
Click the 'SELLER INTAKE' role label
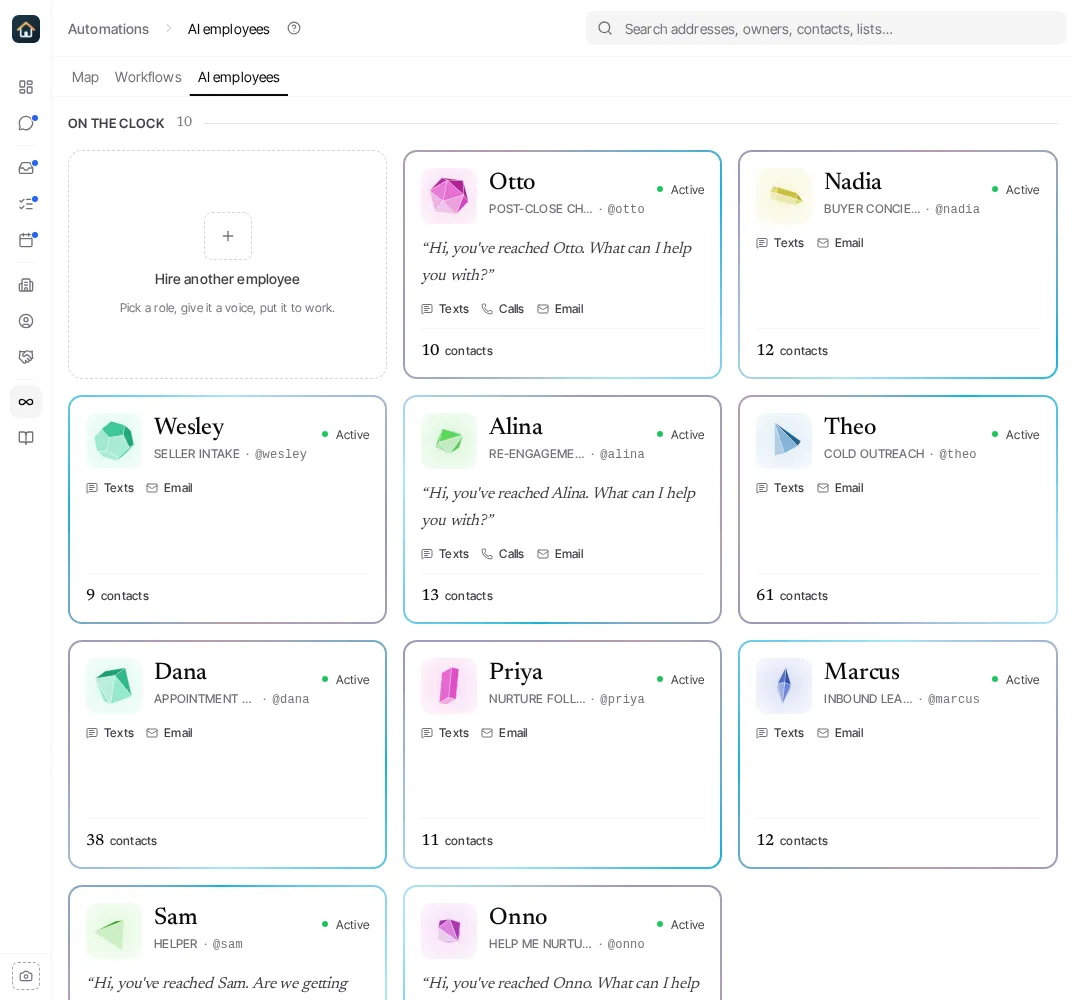pyautogui.click(x=197, y=454)
